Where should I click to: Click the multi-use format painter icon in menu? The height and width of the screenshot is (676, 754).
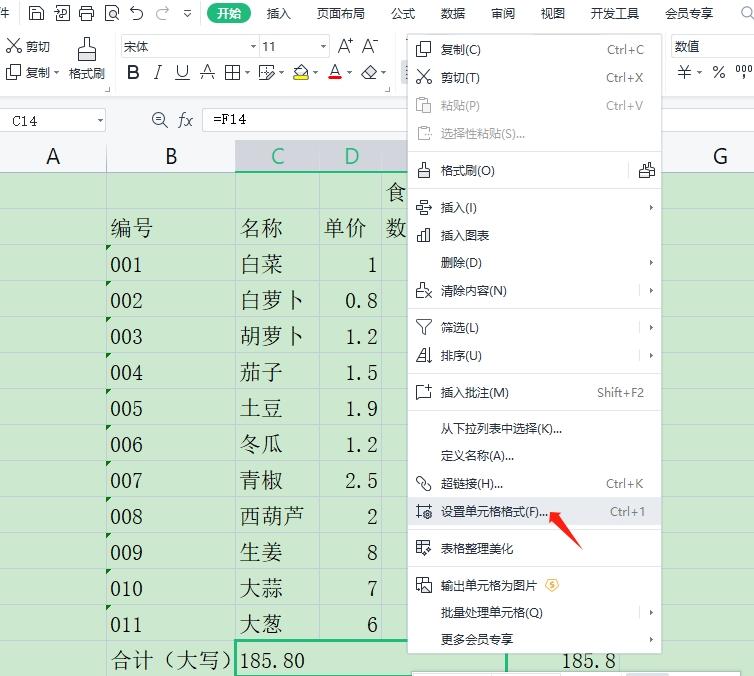click(x=647, y=170)
